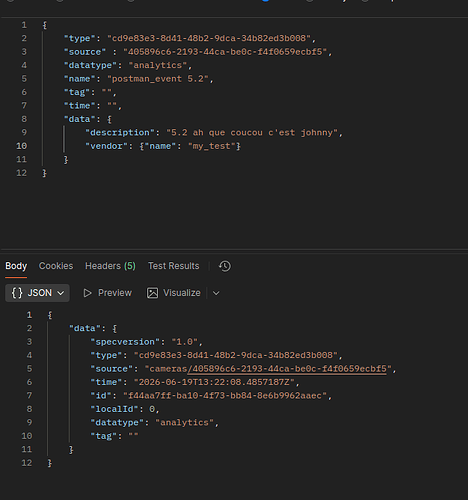Click the Visualize button
The height and width of the screenshot is (500, 468).
[174, 293]
